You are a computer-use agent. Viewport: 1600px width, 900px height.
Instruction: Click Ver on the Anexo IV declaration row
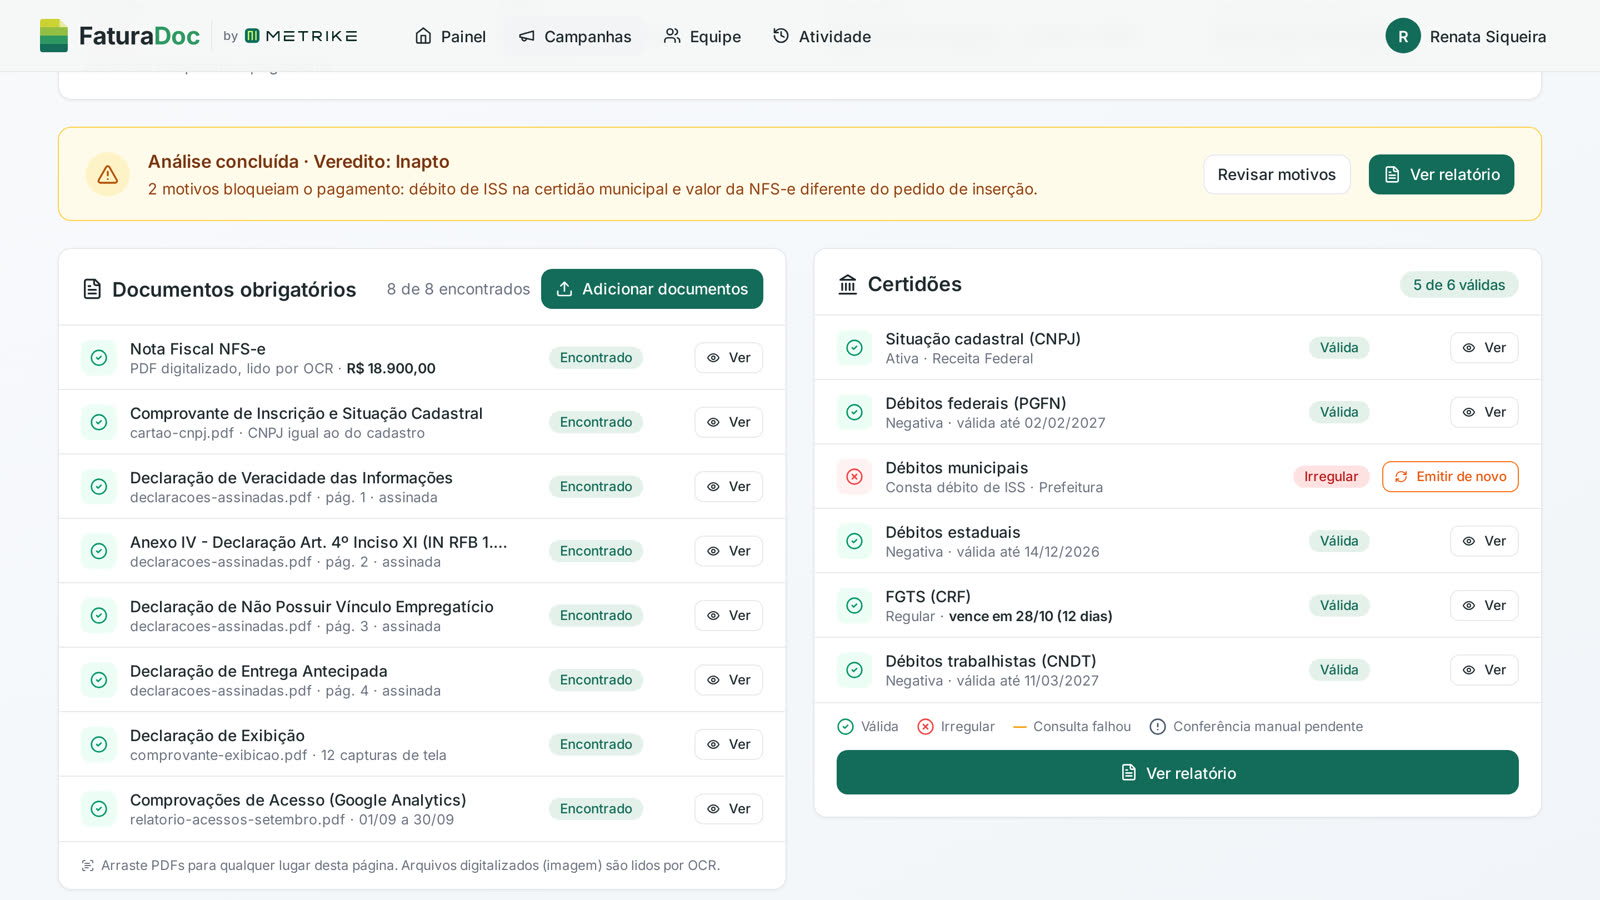click(x=729, y=551)
